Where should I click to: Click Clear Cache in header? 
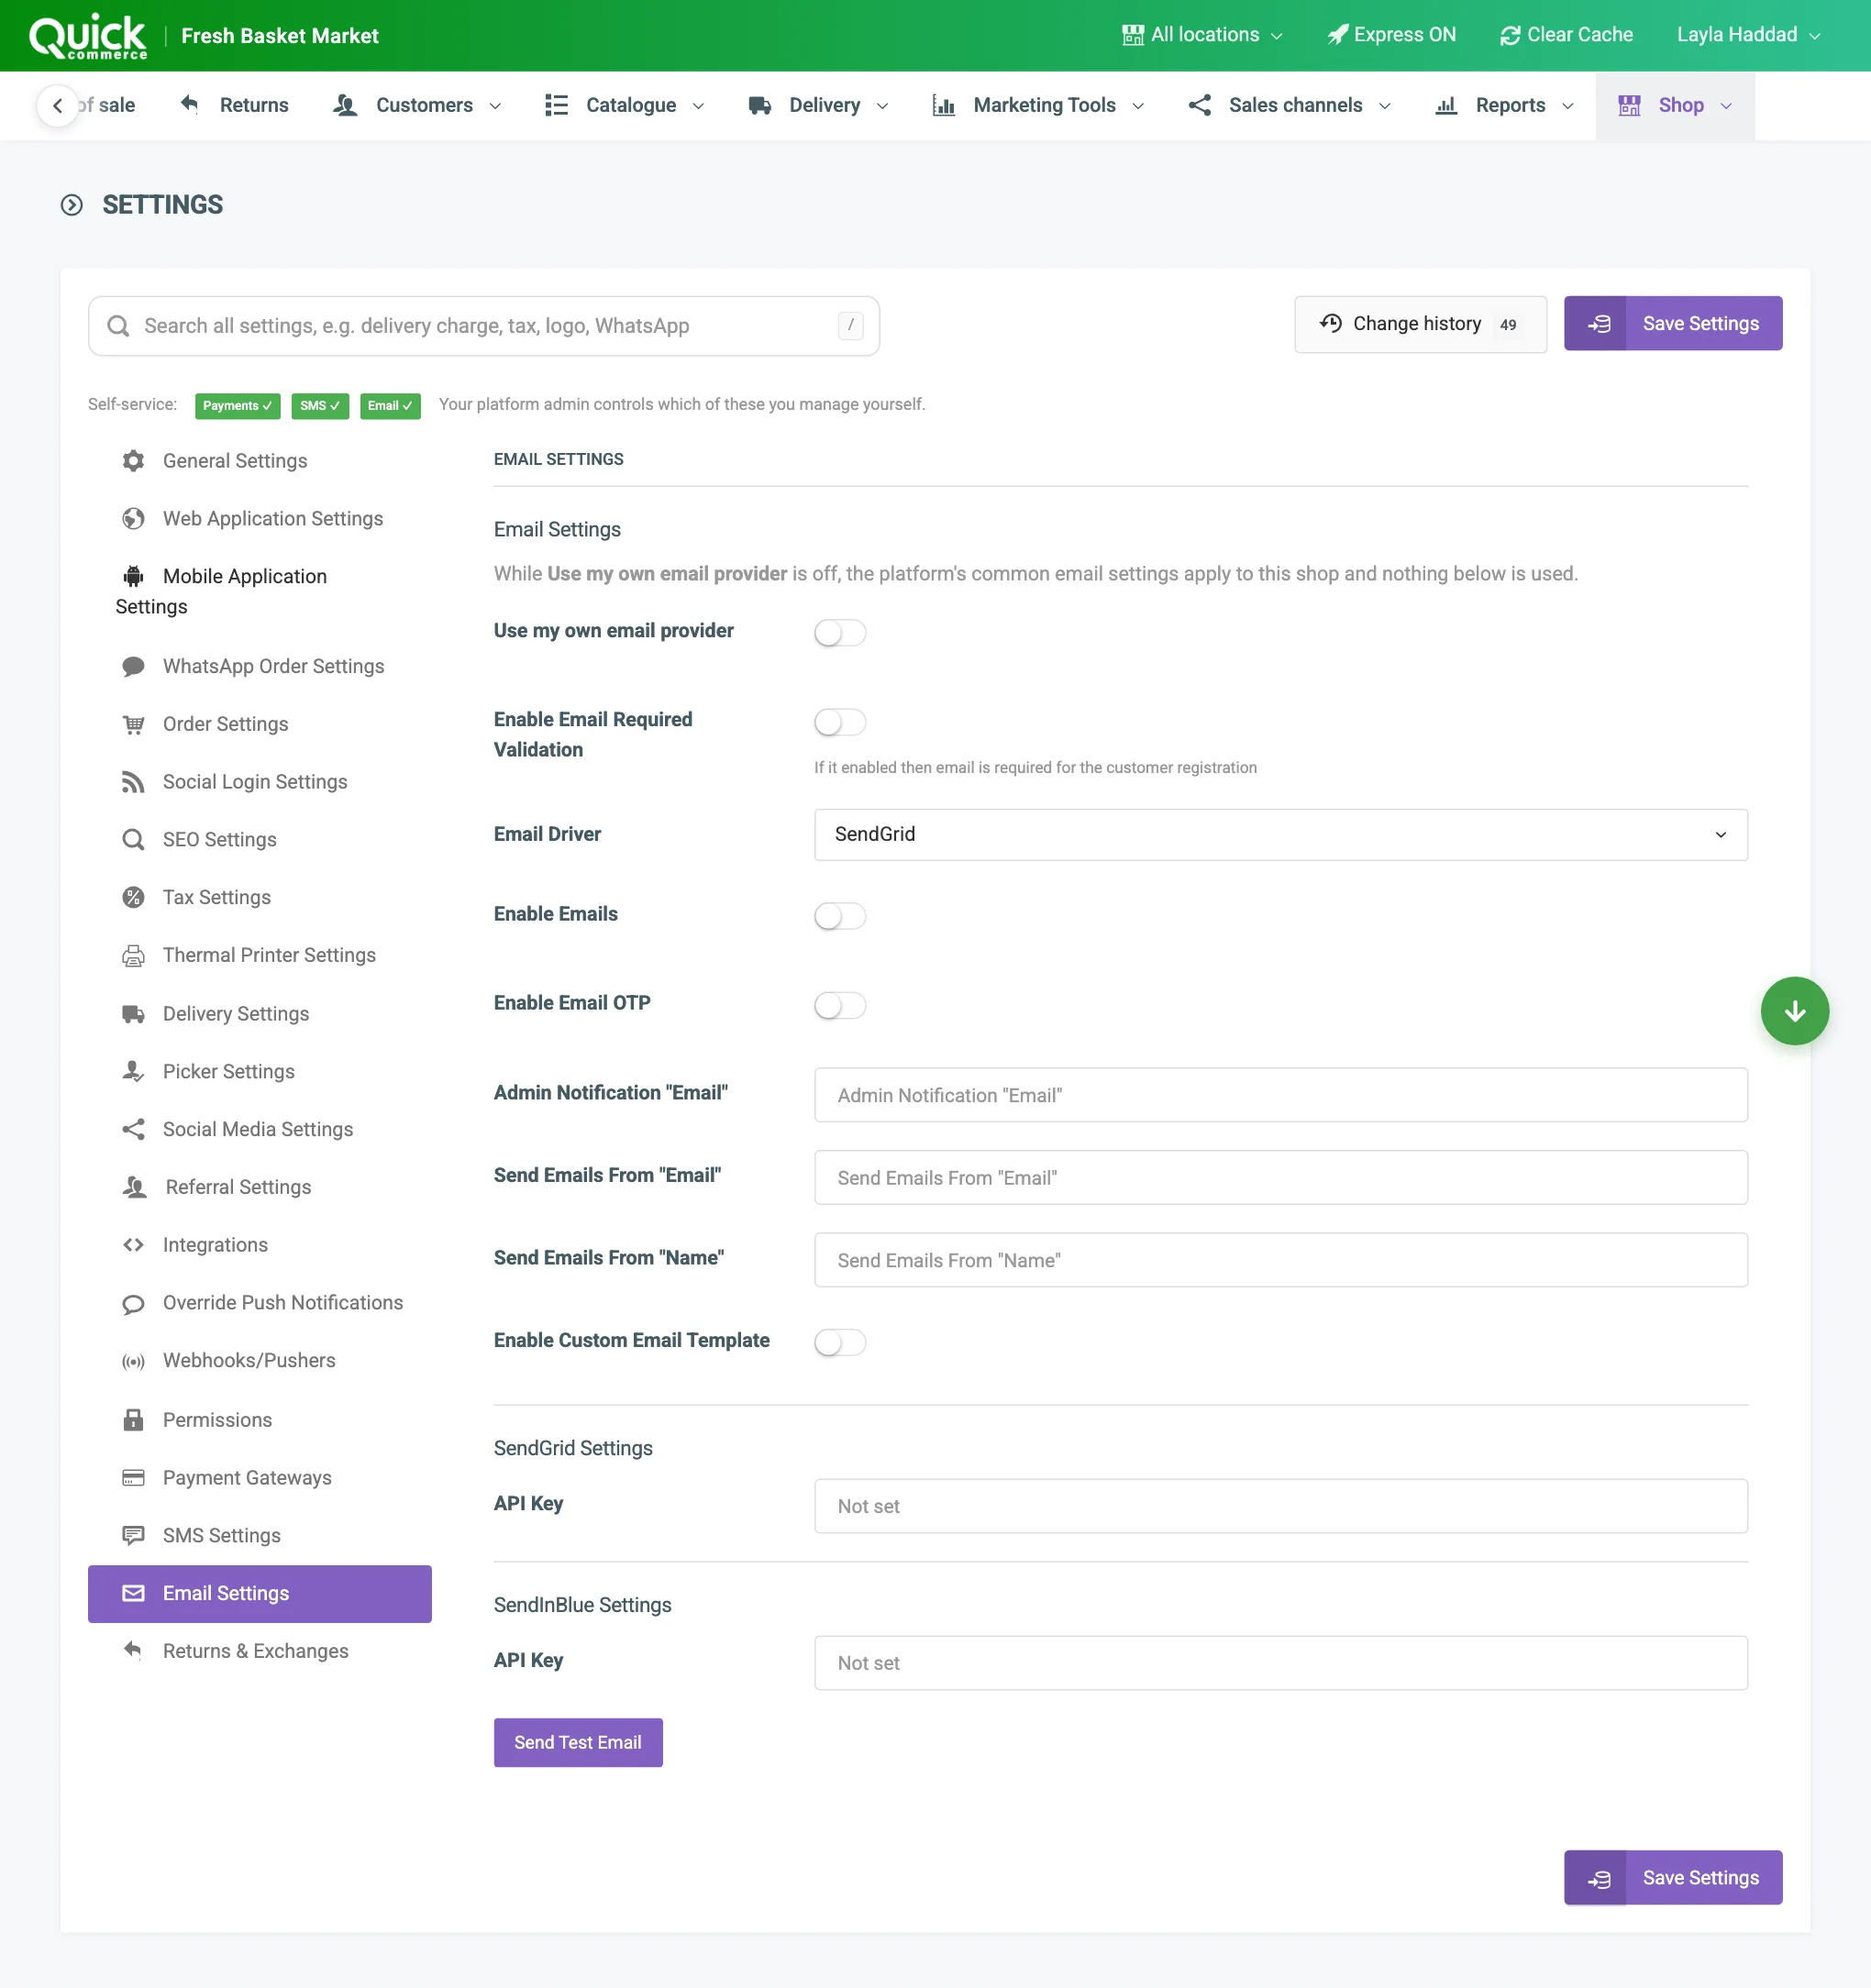[1566, 35]
